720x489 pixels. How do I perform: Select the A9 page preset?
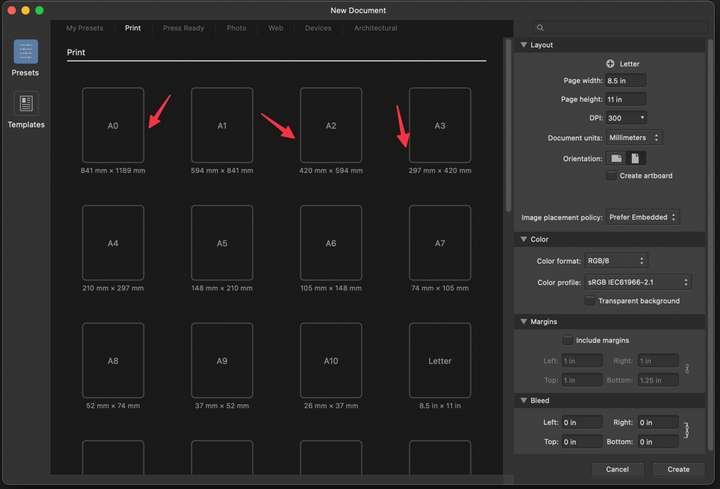pyautogui.click(x=222, y=360)
